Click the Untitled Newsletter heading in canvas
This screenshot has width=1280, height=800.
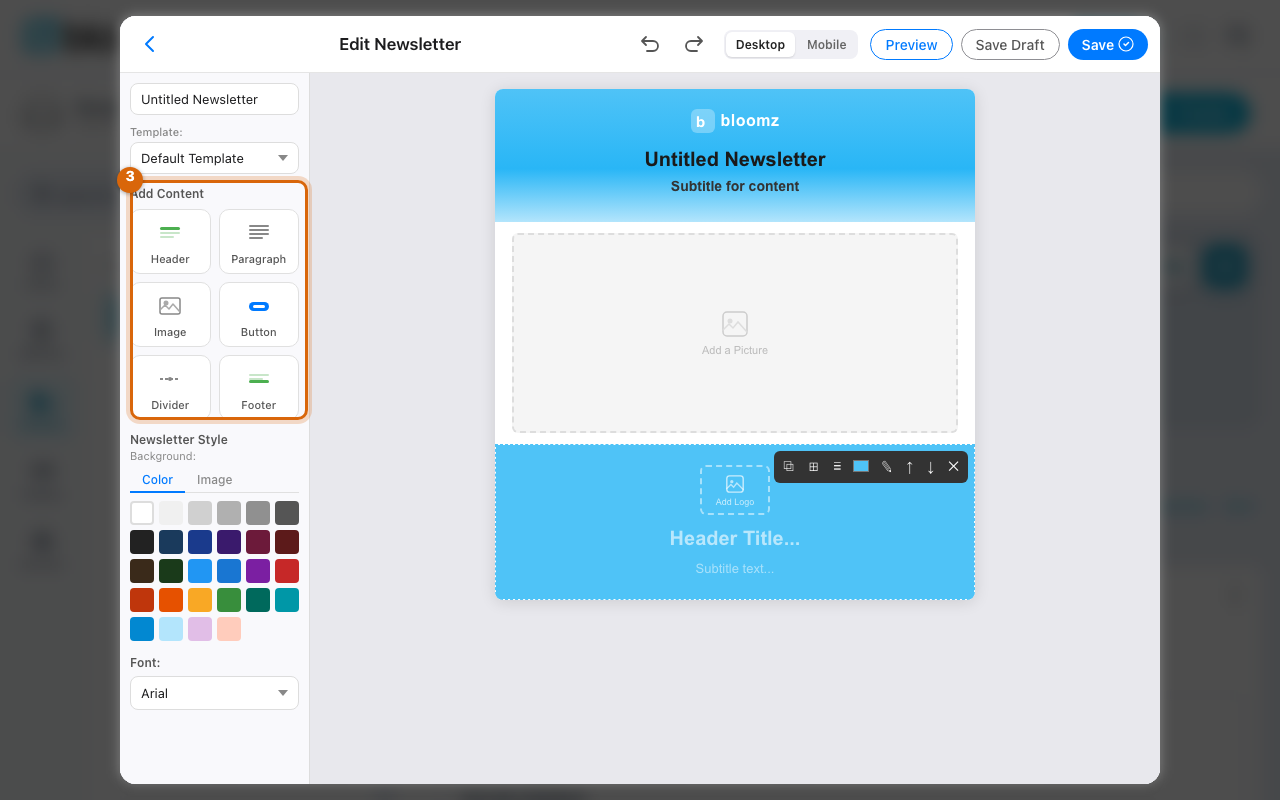pyautogui.click(x=735, y=159)
